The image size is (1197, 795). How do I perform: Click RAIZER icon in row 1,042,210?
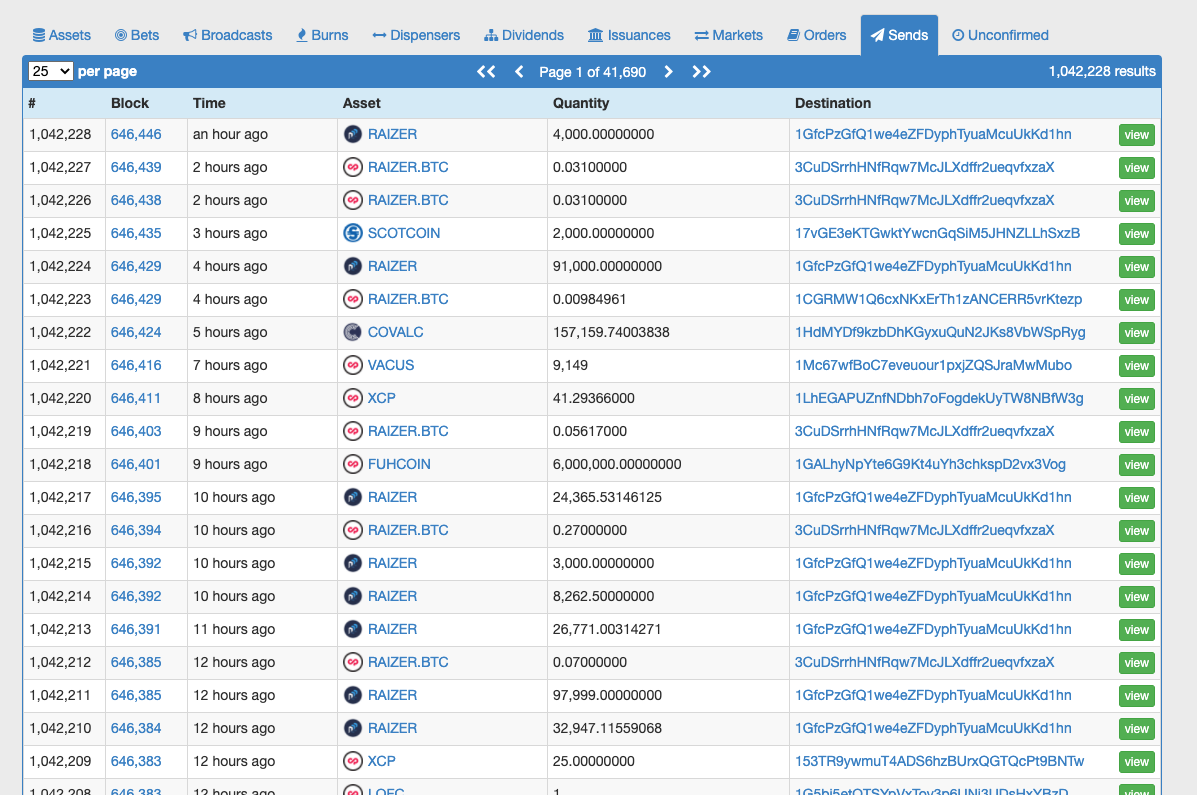[353, 729]
